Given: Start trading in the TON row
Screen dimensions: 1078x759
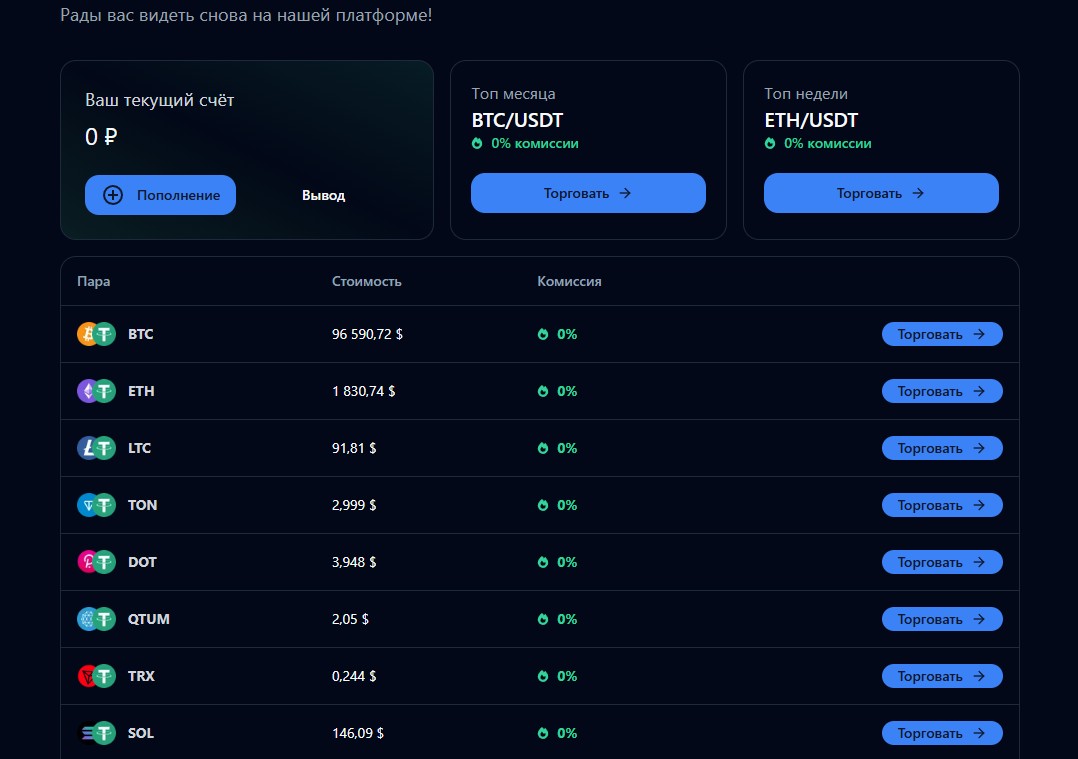Looking at the screenshot, I should point(941,505).
